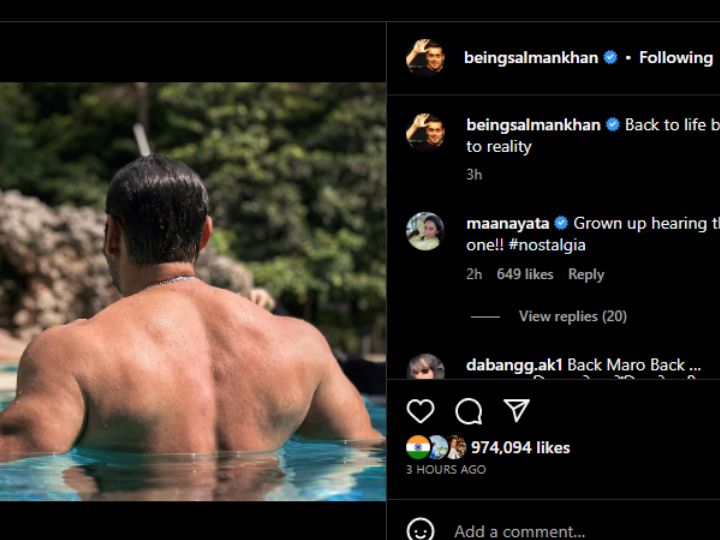Image resolution: width=720 pixels, height=540 pixels.
Task: Open the beingsalmankhan profile from the header username
Action: pos(531,58)
